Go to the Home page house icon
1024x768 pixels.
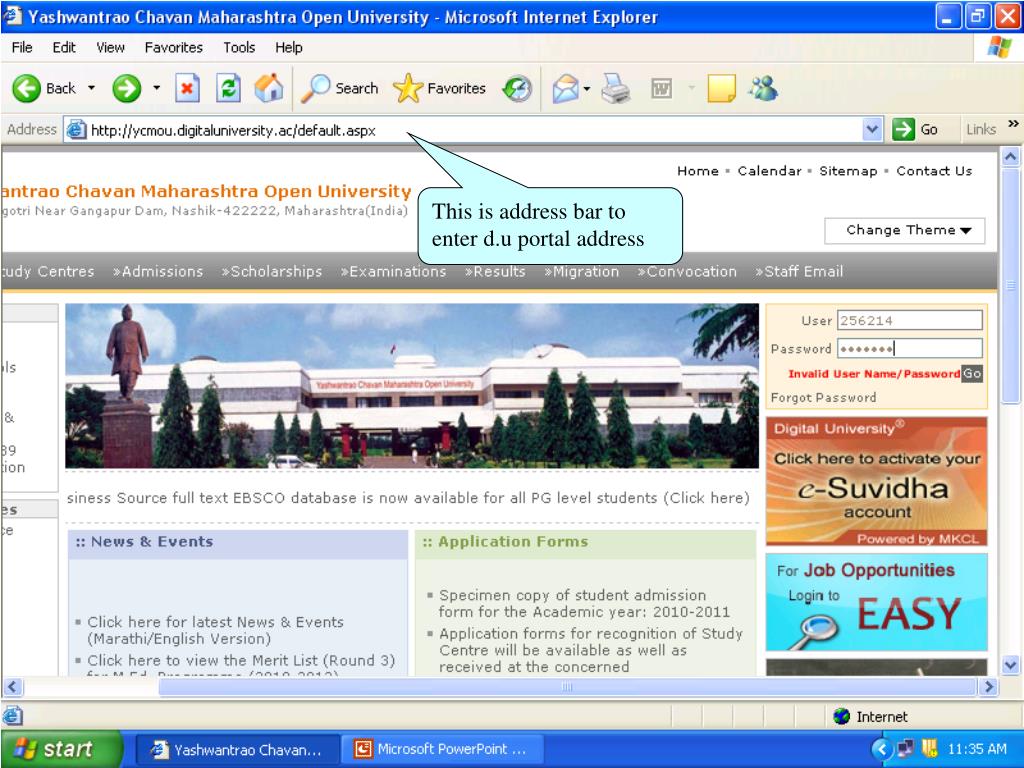(x=268, y=88)
